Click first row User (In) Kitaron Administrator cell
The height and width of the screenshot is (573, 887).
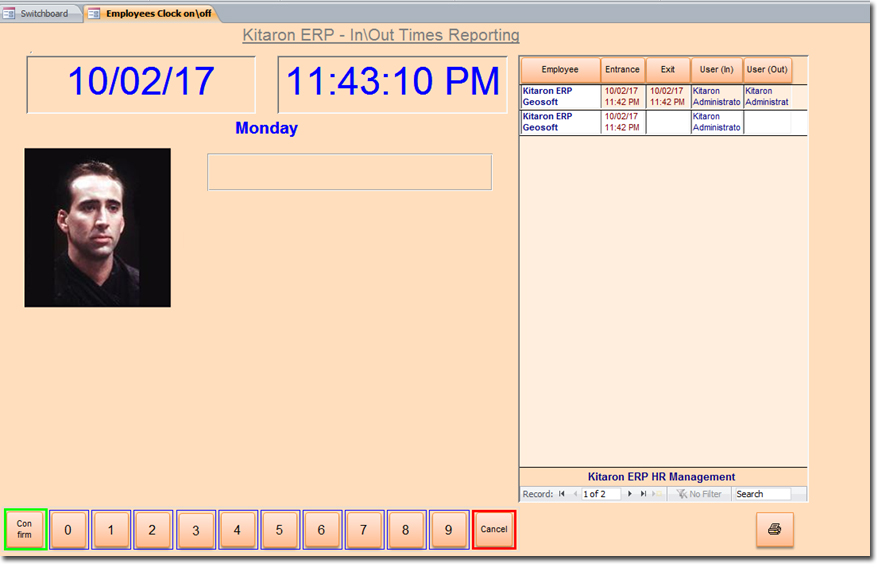(717, 97)
